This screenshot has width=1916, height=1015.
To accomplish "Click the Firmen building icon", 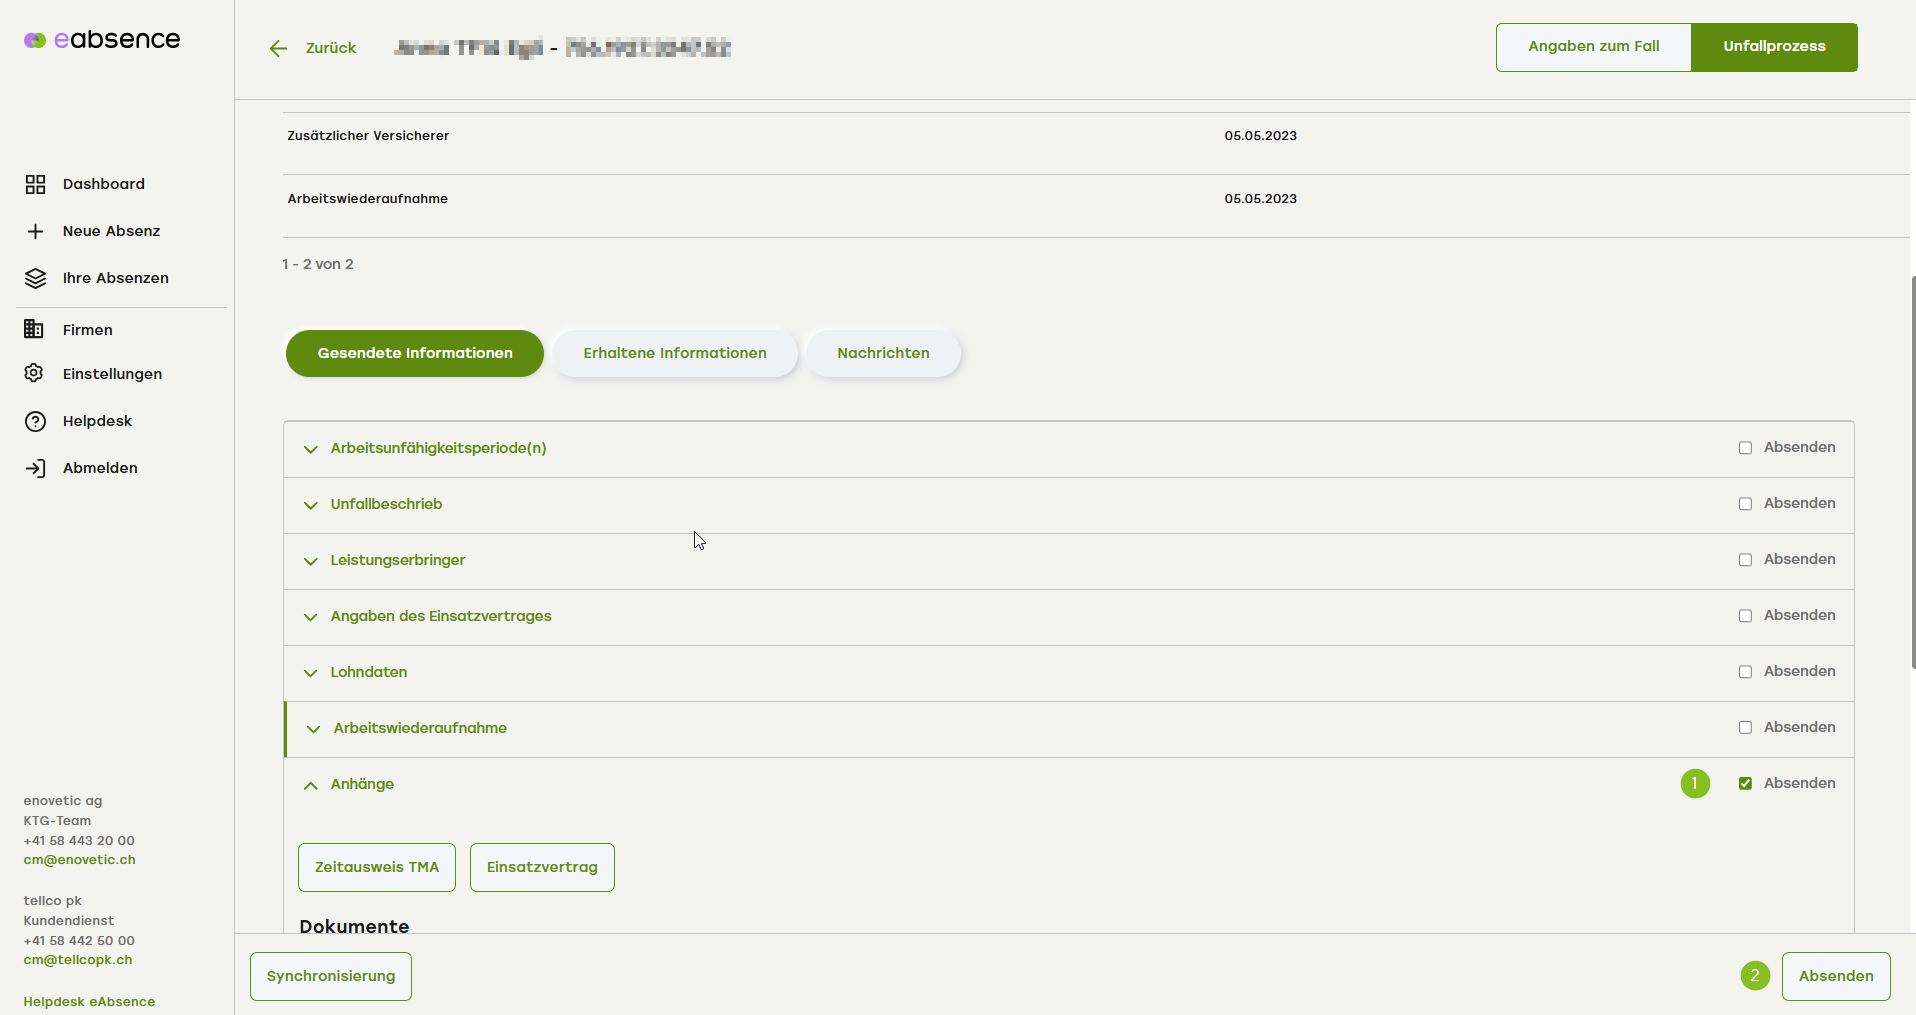I will click(x=34, y=329).
